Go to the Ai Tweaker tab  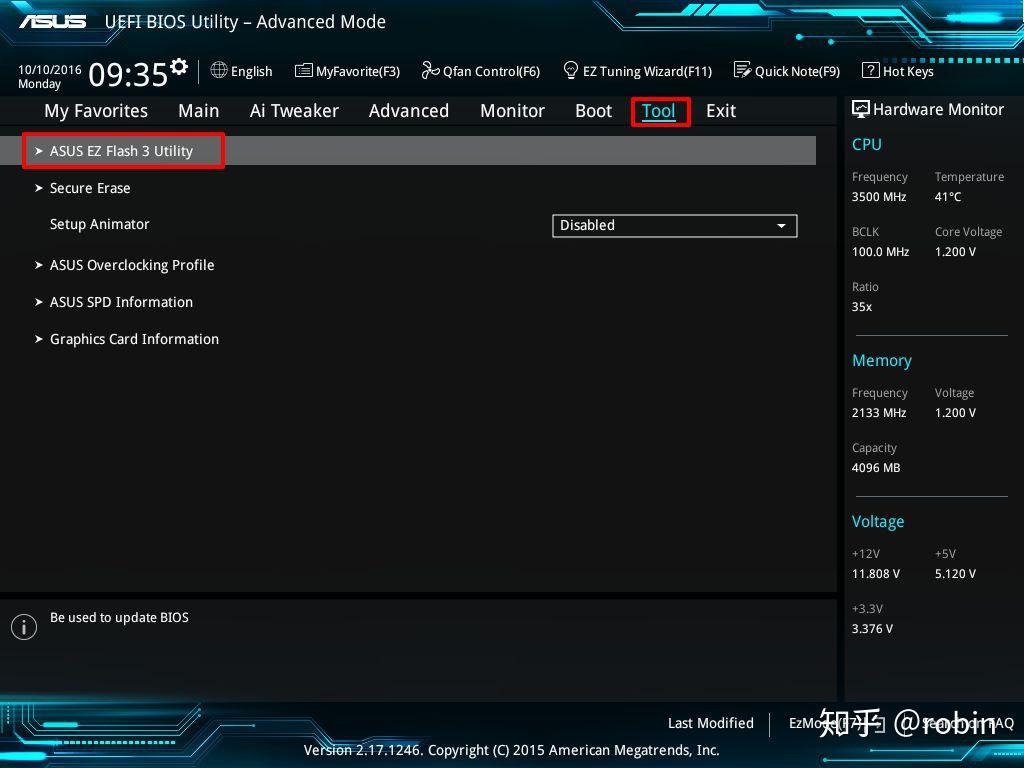tap(294, 111)
